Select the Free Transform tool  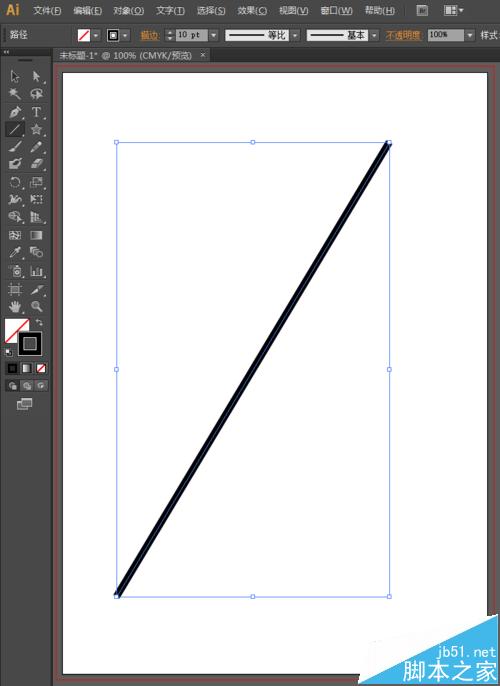[36, 200]
